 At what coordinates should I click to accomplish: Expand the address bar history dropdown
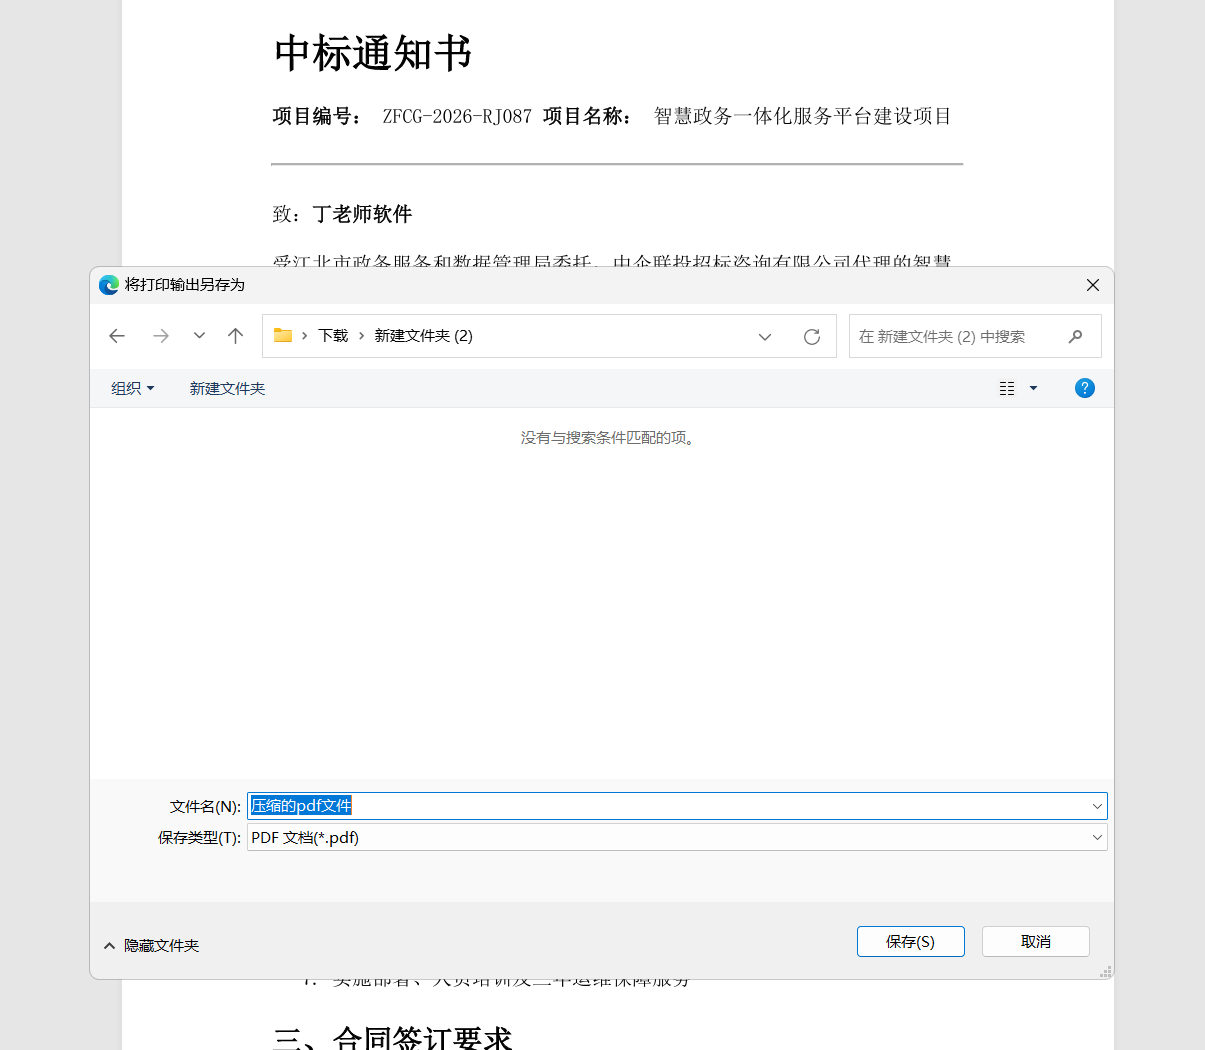[765, 337]
